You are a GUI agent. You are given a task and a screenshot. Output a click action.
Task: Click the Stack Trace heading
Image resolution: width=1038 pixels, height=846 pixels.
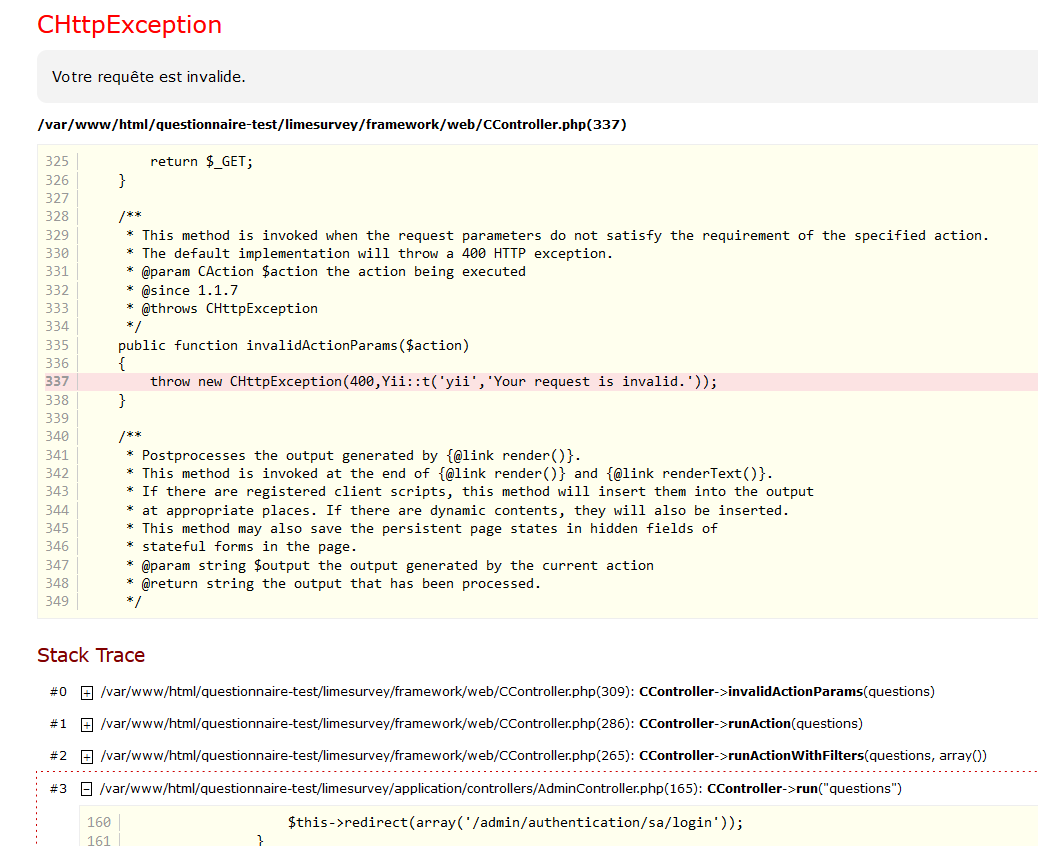91,655
